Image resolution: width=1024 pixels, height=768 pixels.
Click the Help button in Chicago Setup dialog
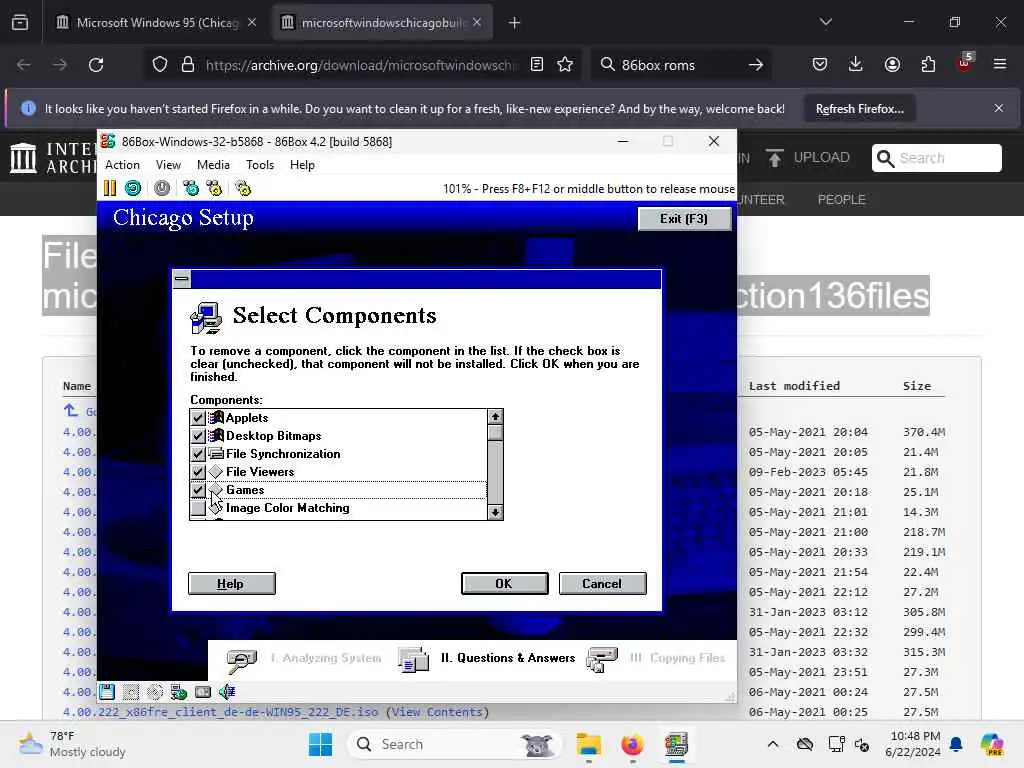pyautogui.click(x=231, y=583)
